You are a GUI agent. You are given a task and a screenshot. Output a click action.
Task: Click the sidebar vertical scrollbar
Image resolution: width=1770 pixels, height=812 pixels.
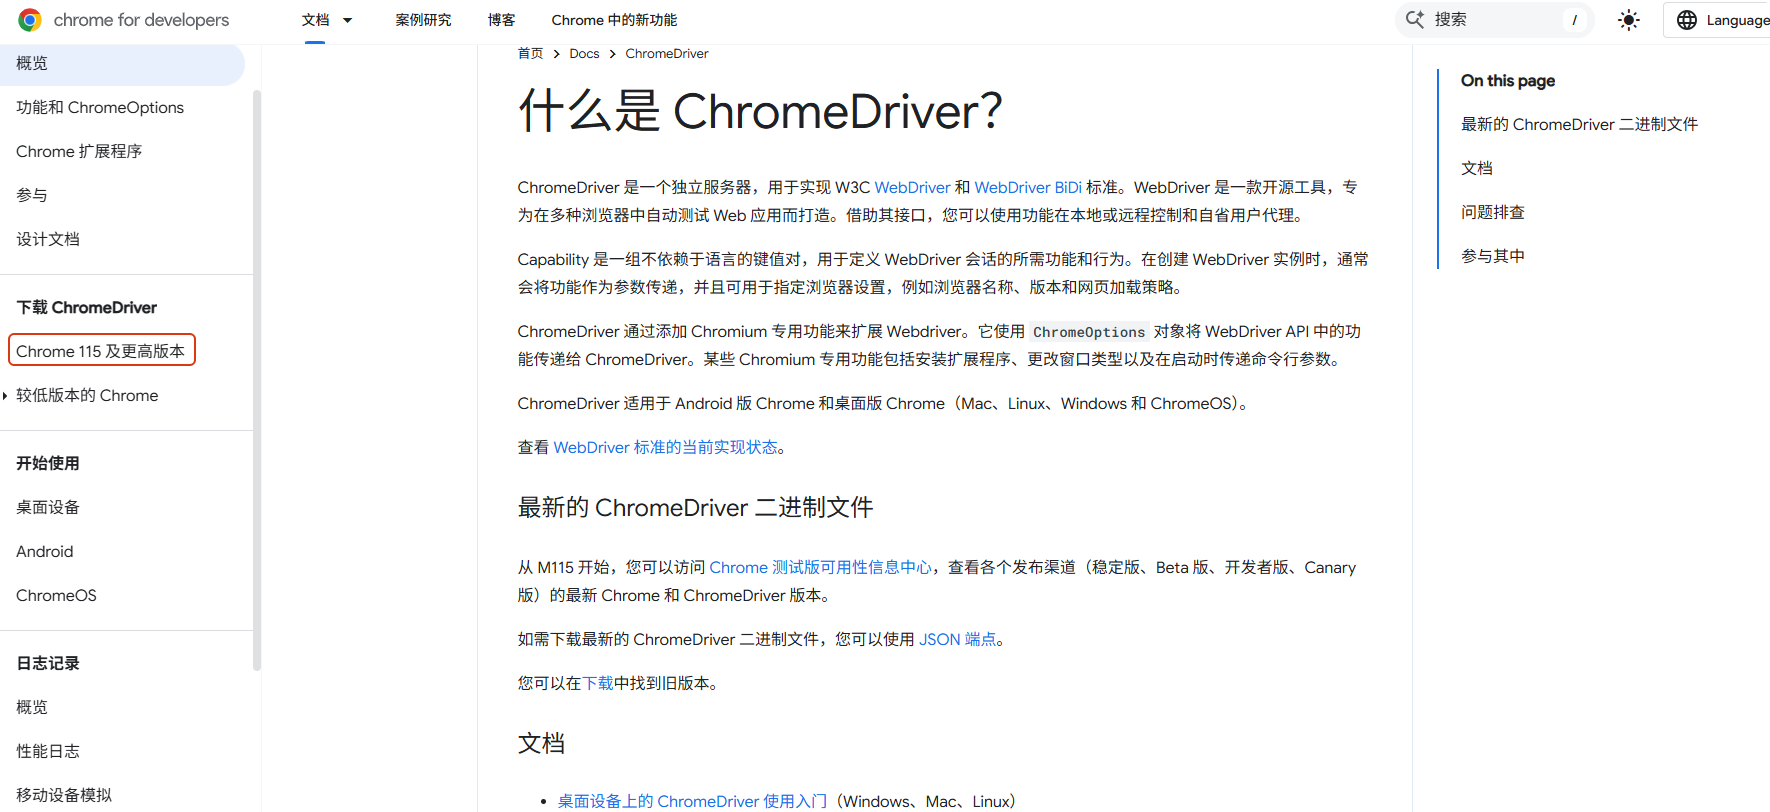coord(257,380)
